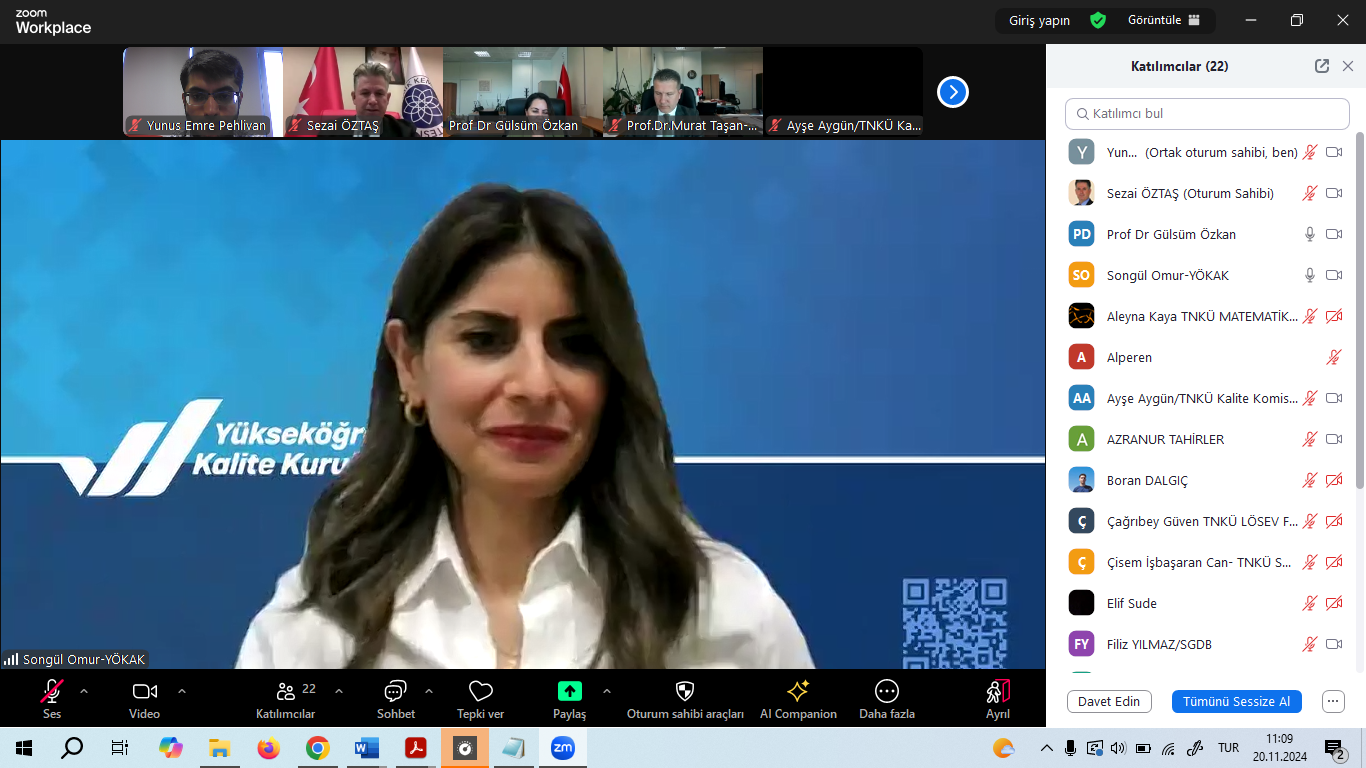Expand arrow next to Katılımcılar button

(x=339, y=691)
